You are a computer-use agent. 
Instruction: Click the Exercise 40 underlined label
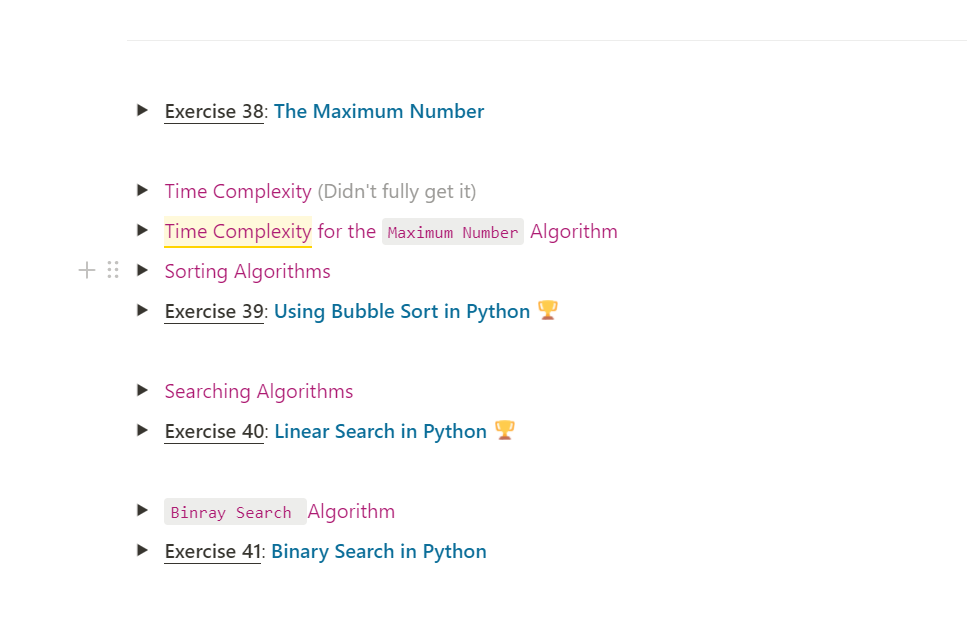point(213,431)
